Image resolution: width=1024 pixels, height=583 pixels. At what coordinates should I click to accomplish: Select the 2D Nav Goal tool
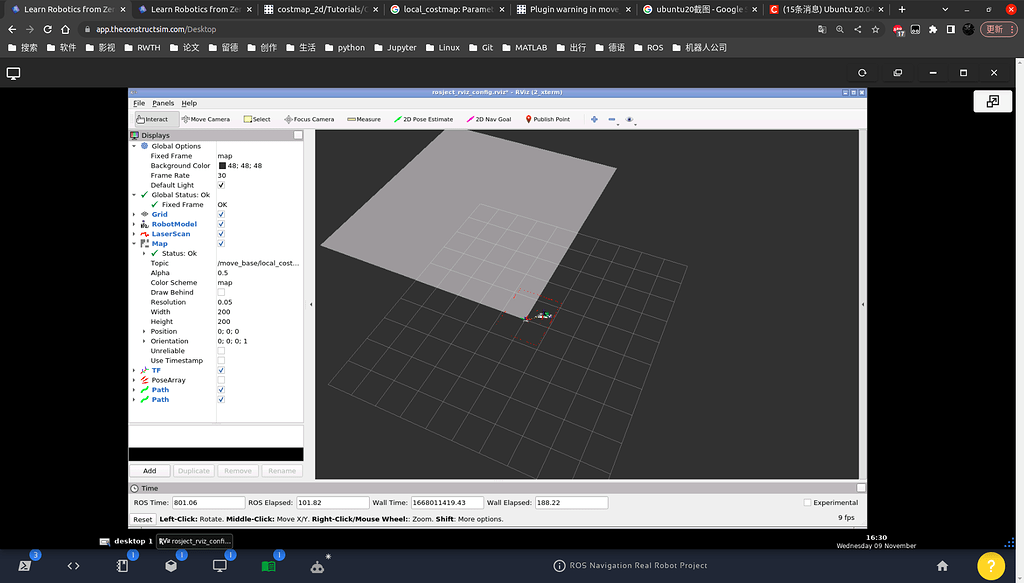point(488,119)
